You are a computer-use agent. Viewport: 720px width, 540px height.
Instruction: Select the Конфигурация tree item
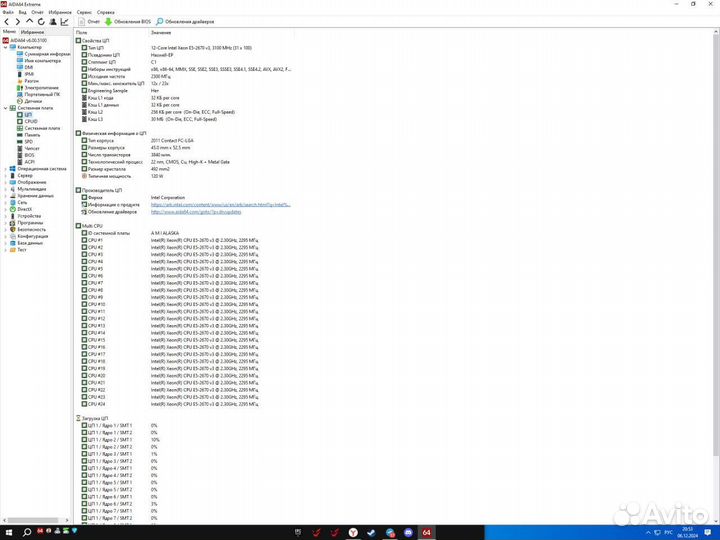point(29,236)
